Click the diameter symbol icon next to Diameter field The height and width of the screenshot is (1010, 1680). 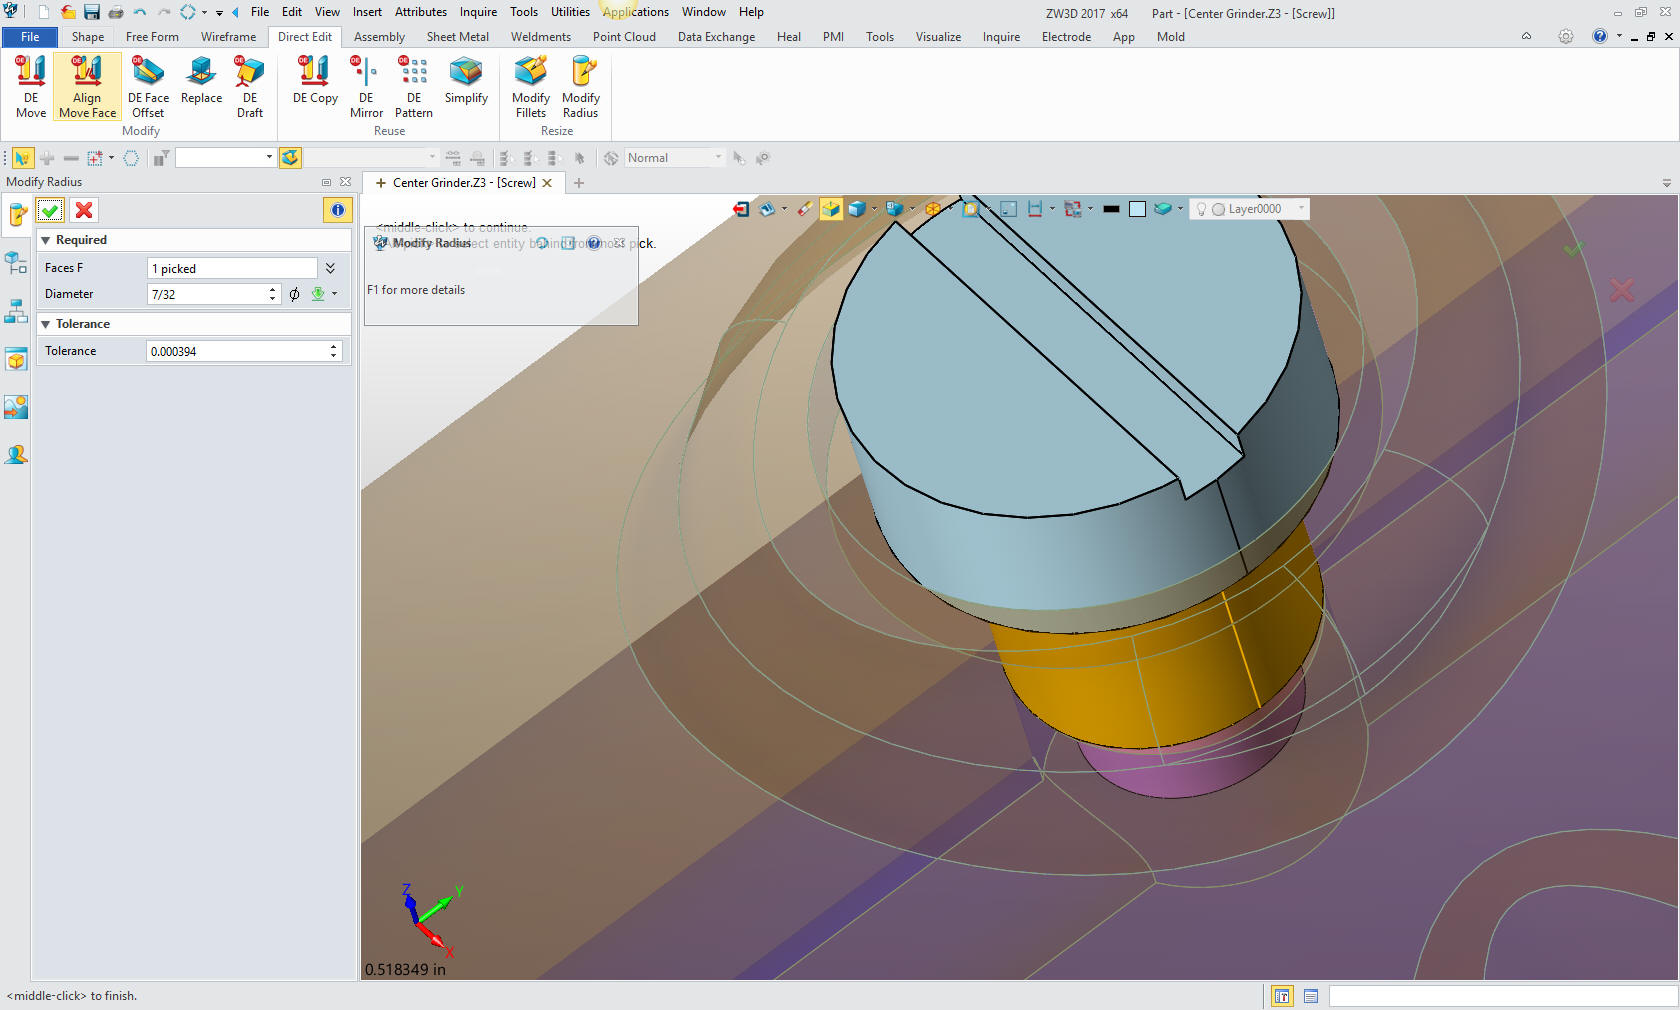tap(294, 294)
